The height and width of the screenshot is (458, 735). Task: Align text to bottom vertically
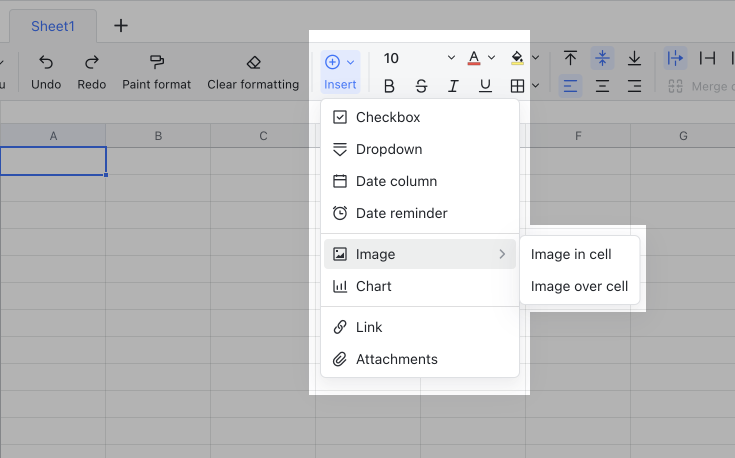click(x=634, y=58)
